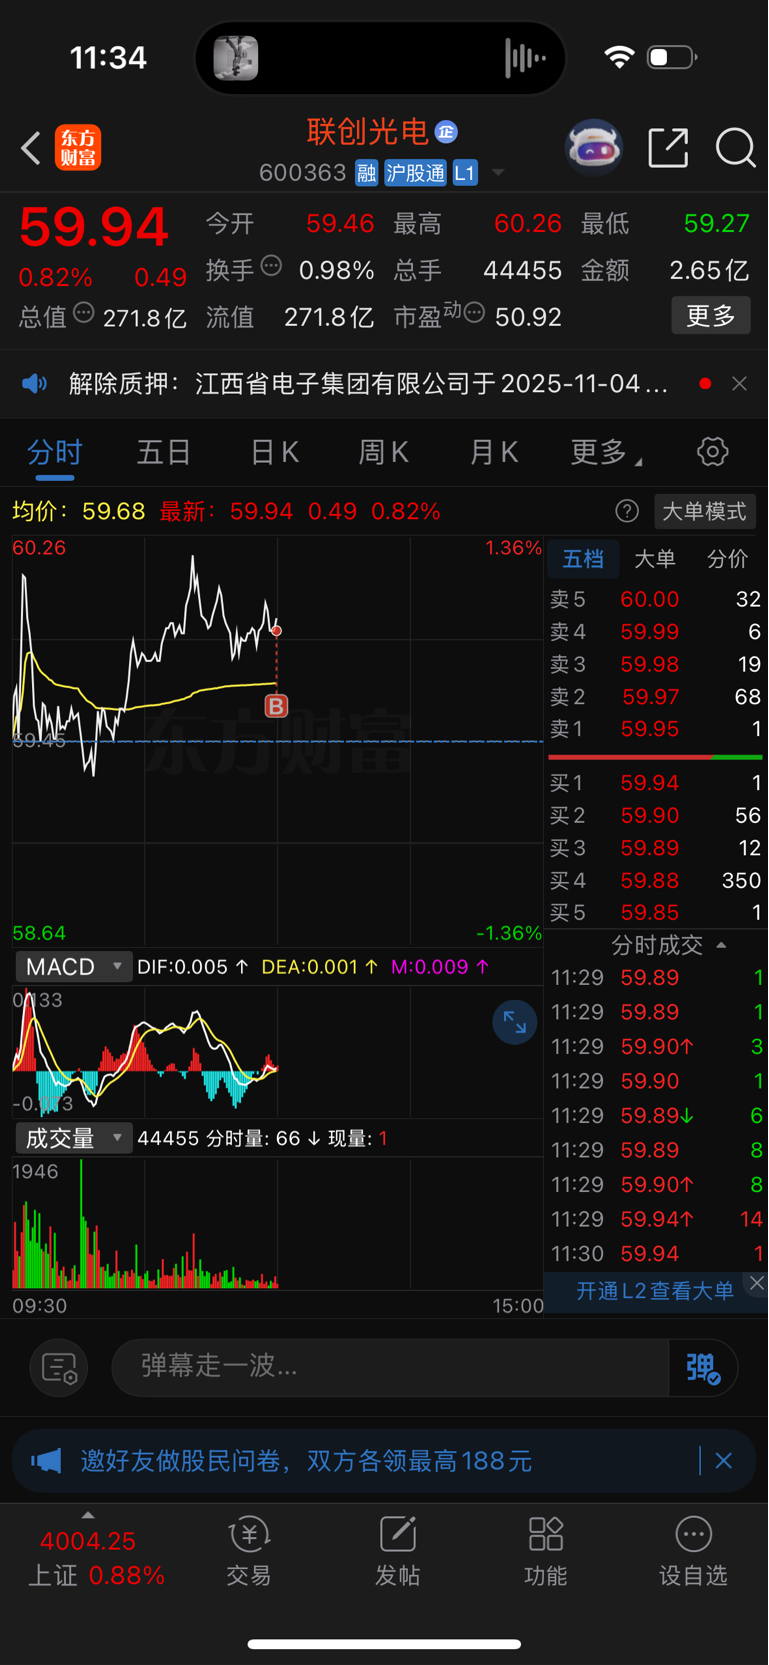Tap the 均价 59.68 value
Image resolution: width=769 pixels, height=1665 pixels.
(x=113, y=512)
